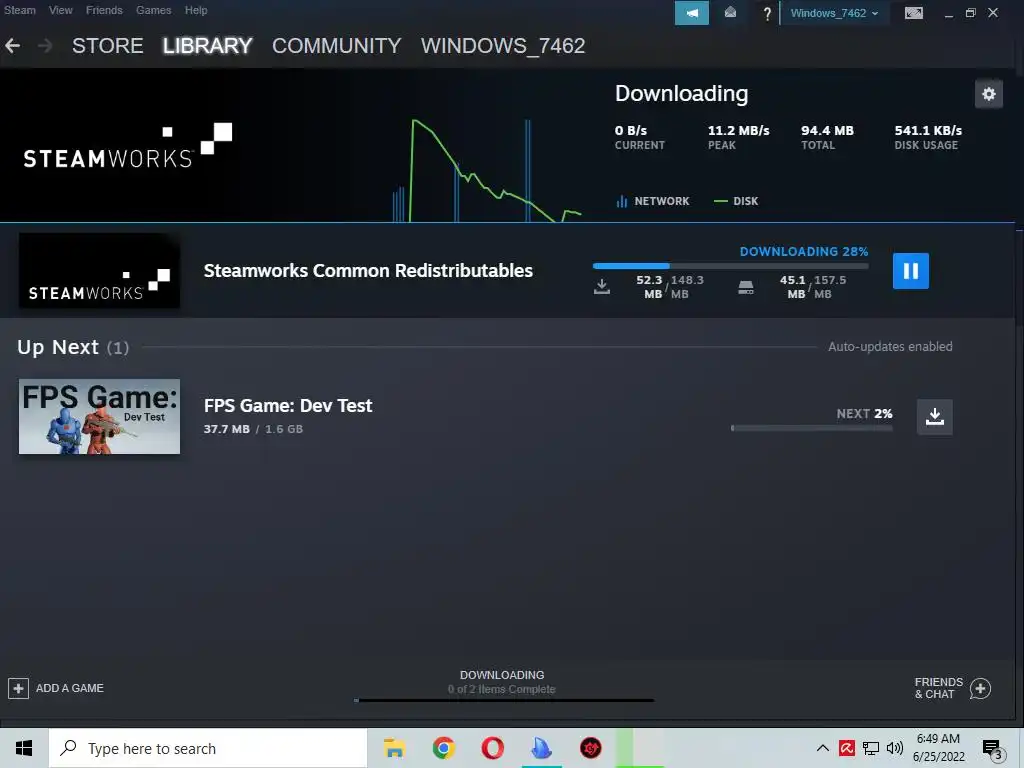Click the Friends & Chat plus bubble icon
The height and width of the screenshot is (768, 1024).
click(x=980, y=688)
